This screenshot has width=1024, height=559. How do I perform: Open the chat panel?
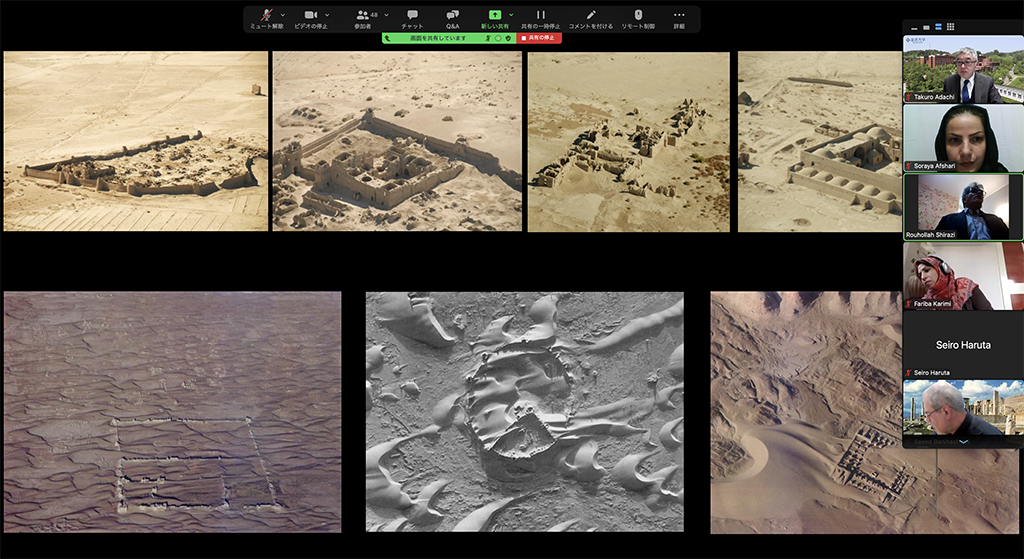pyautogui.click(x=412, y=16)
